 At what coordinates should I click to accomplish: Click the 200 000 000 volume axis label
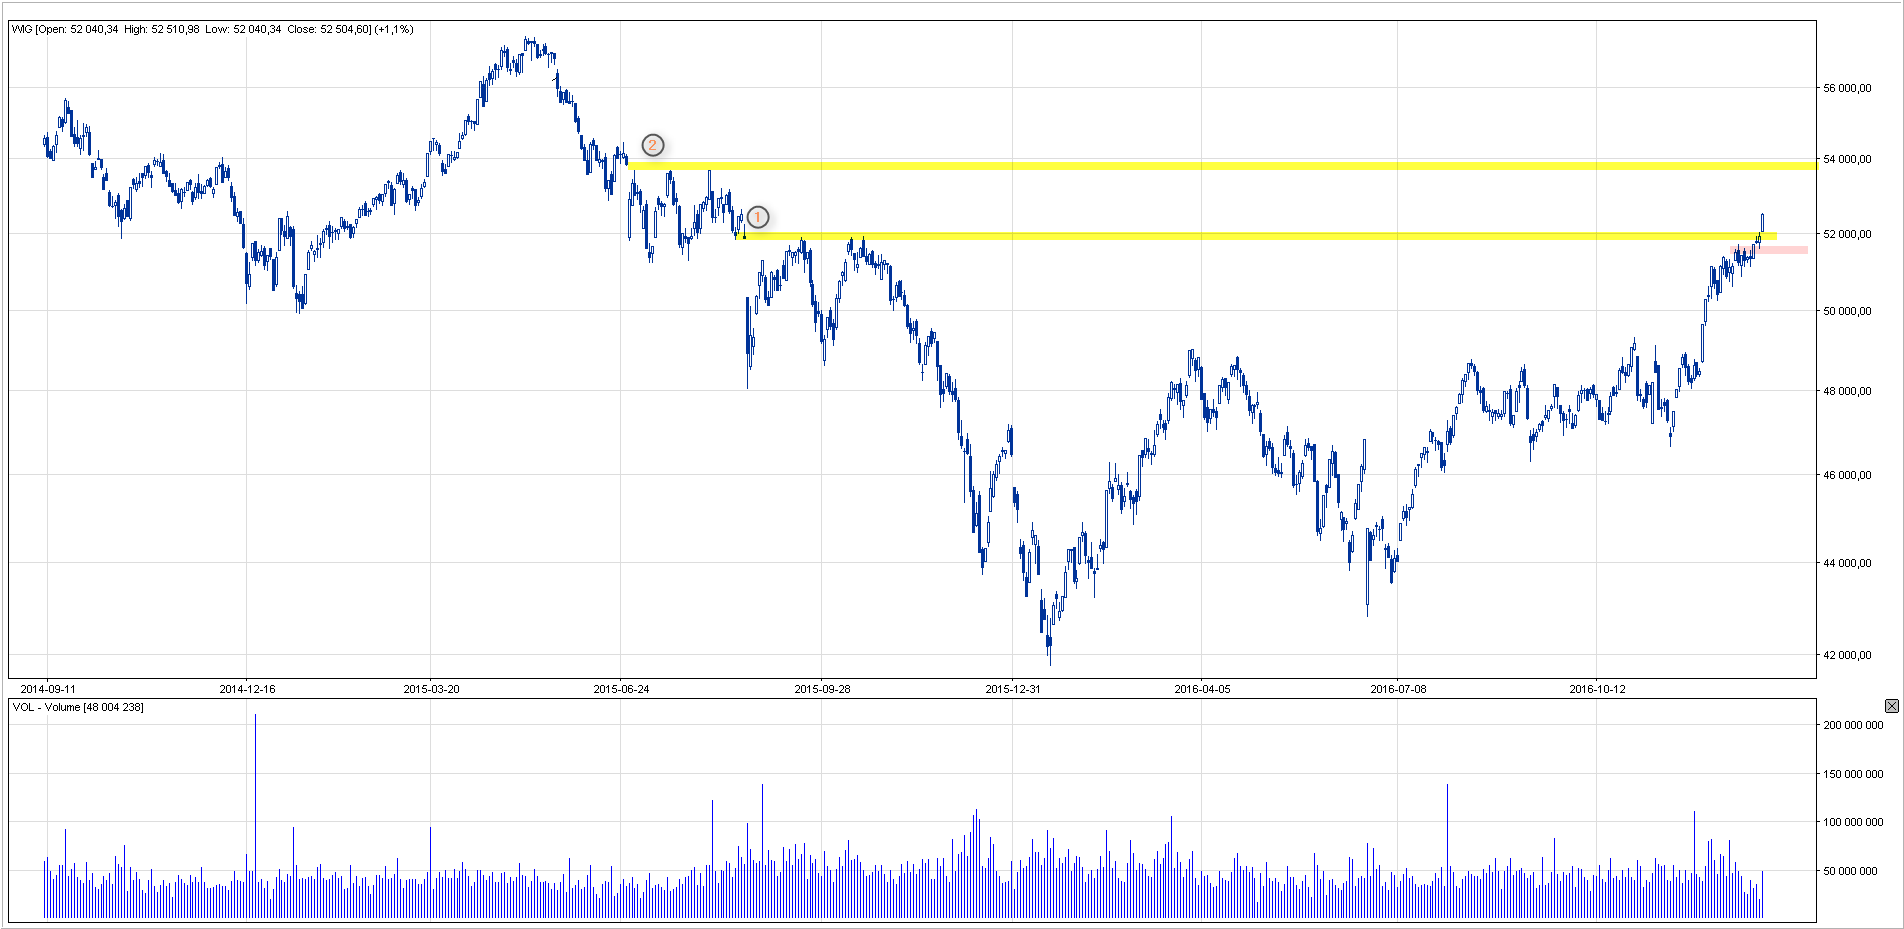pos(1853,725)
